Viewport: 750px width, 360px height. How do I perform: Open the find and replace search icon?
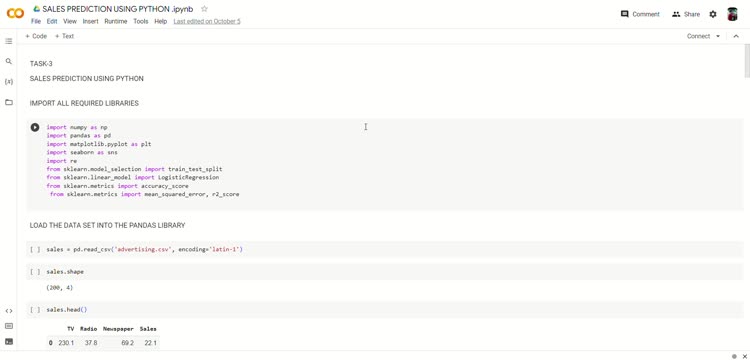click(x=9, y=61)
